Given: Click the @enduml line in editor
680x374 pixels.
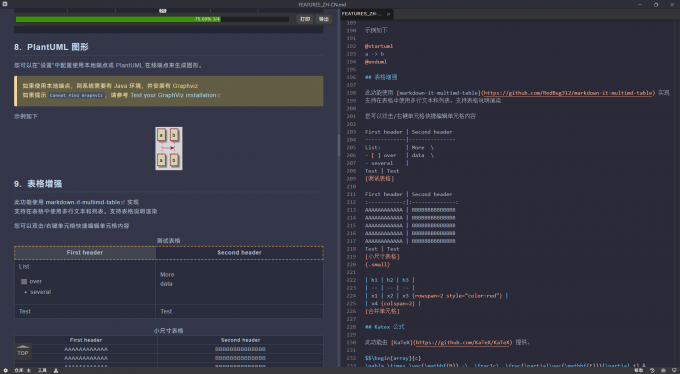Looking at the screenshot, I should coord(376,62).
